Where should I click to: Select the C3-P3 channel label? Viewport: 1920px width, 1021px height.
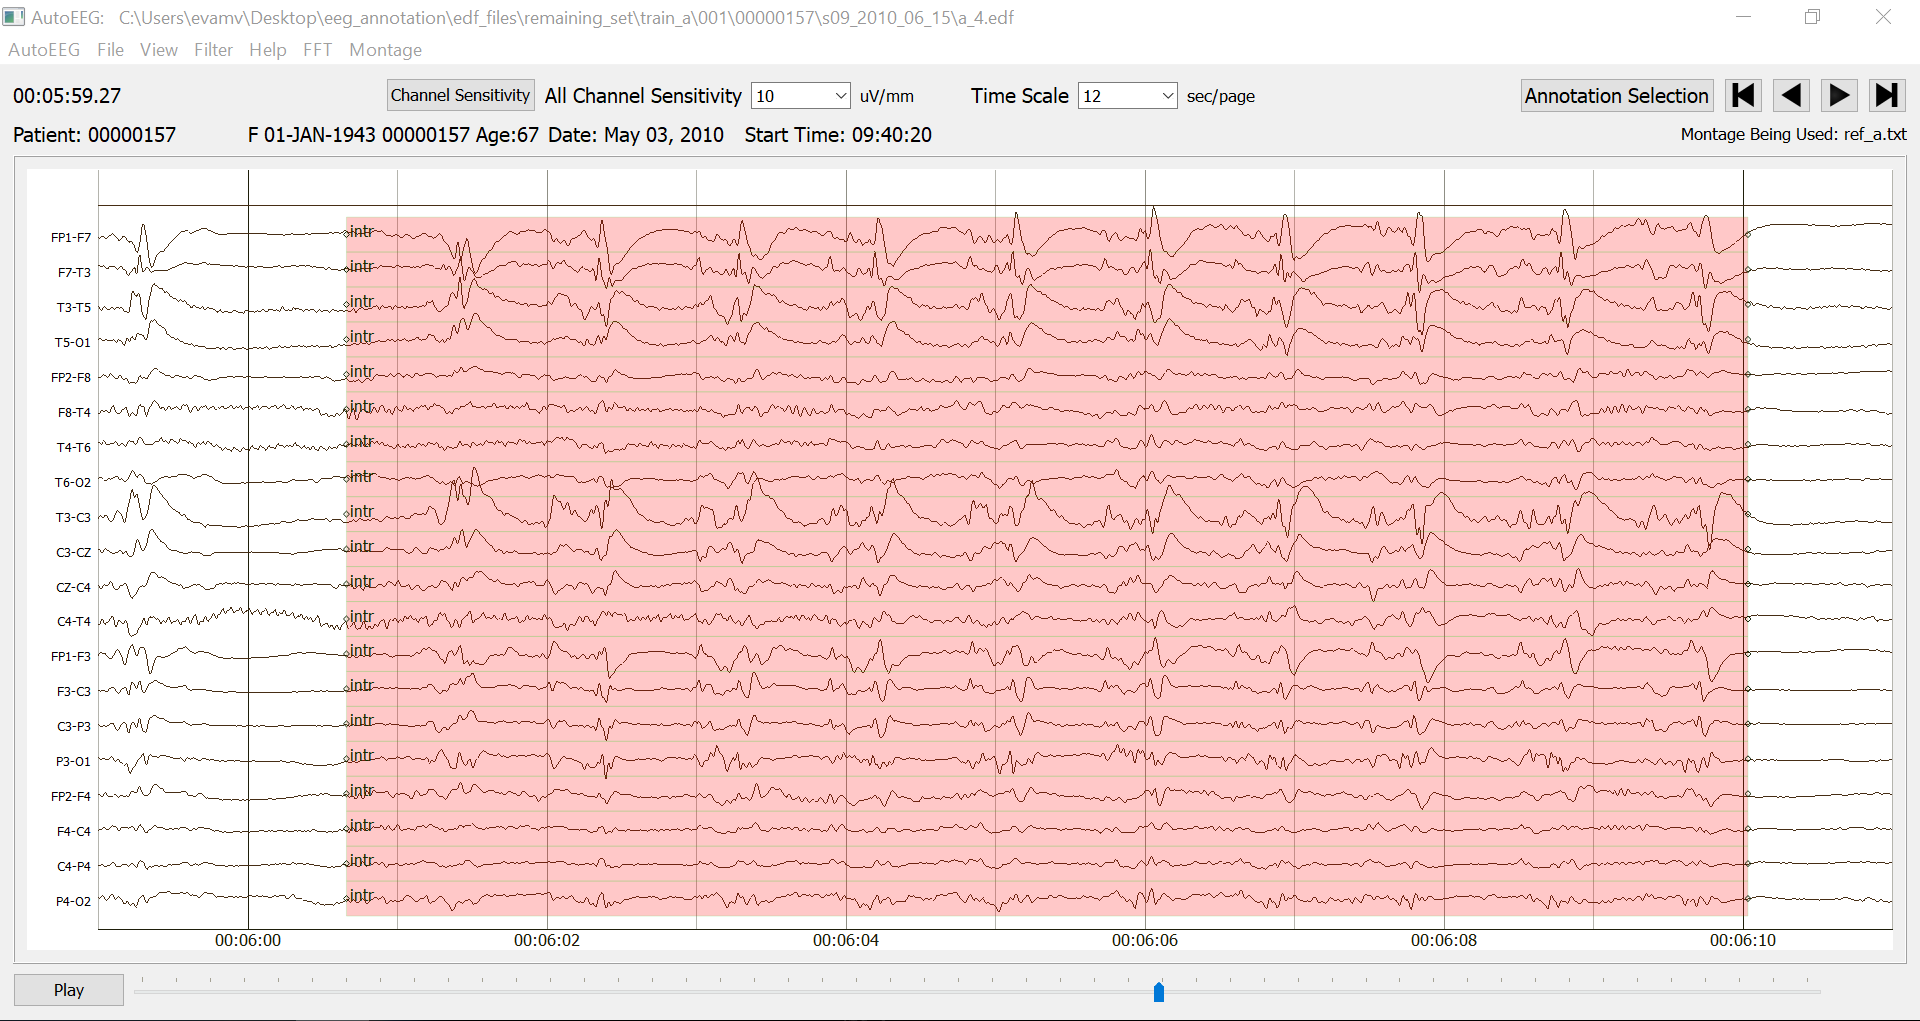pyautogui.click(x=74, y=727)
